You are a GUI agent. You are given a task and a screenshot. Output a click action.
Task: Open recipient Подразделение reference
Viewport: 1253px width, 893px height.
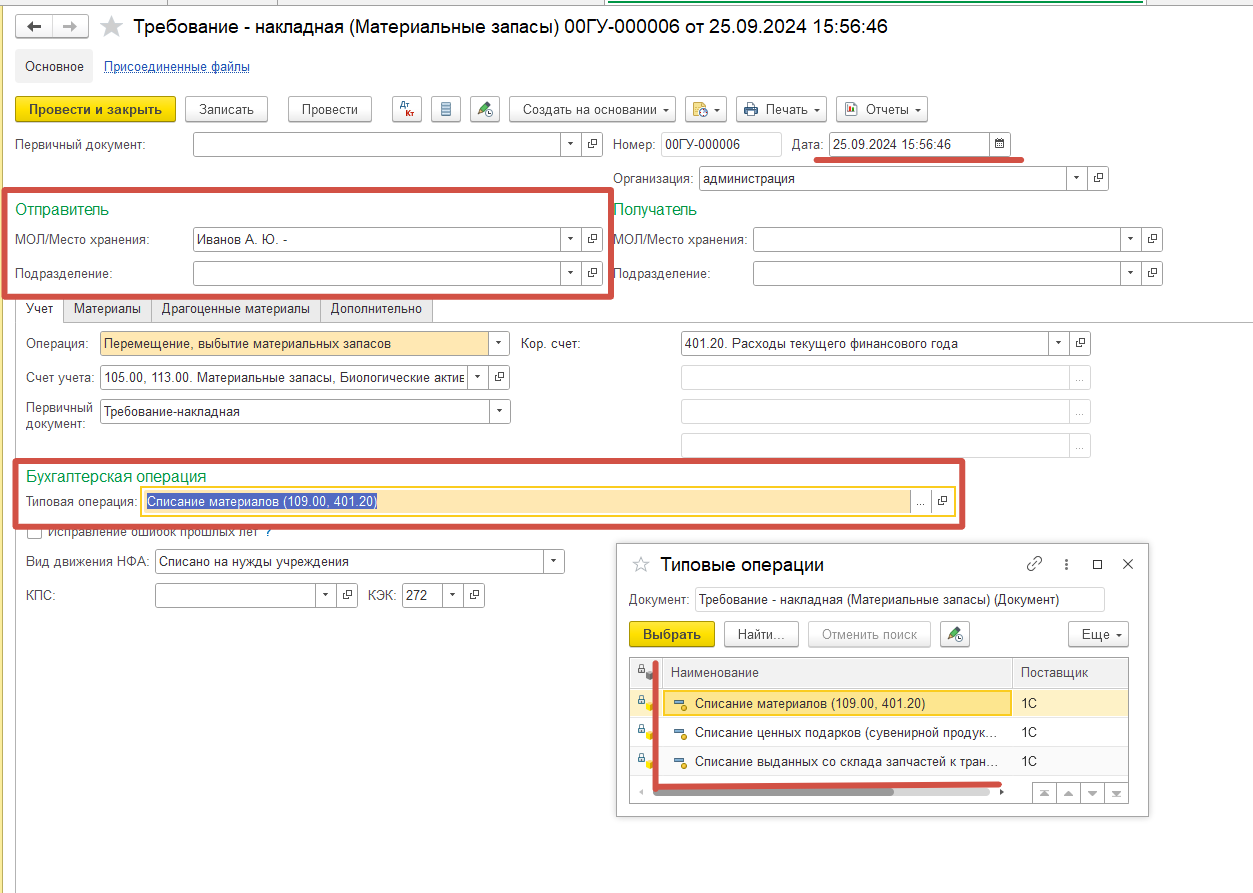[x=1152, y=273]
